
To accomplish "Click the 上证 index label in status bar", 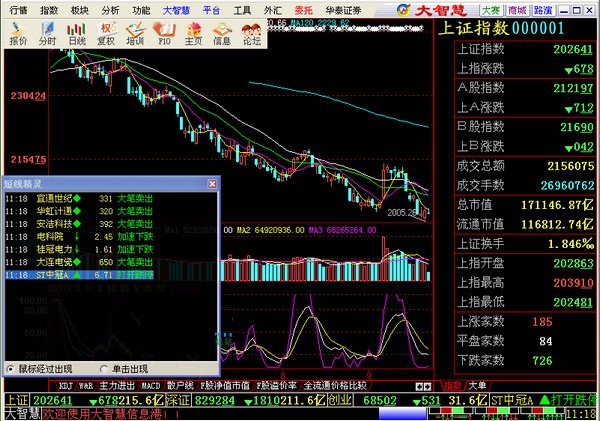I will [x=16, y=400].
